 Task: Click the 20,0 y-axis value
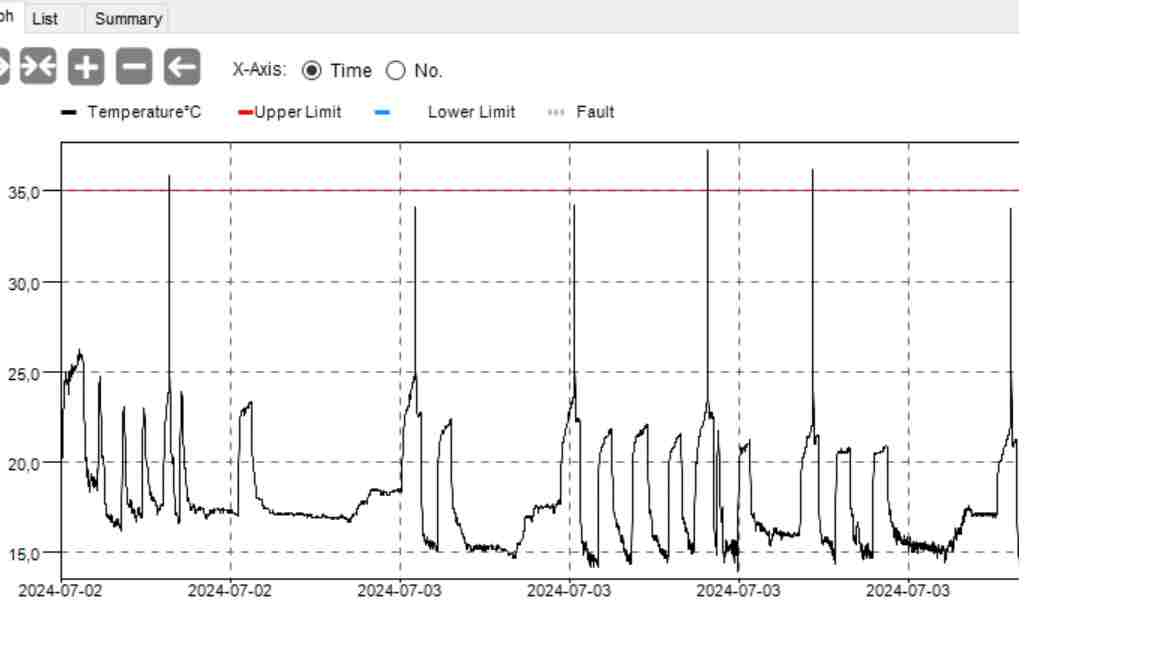tap(24, 465)
